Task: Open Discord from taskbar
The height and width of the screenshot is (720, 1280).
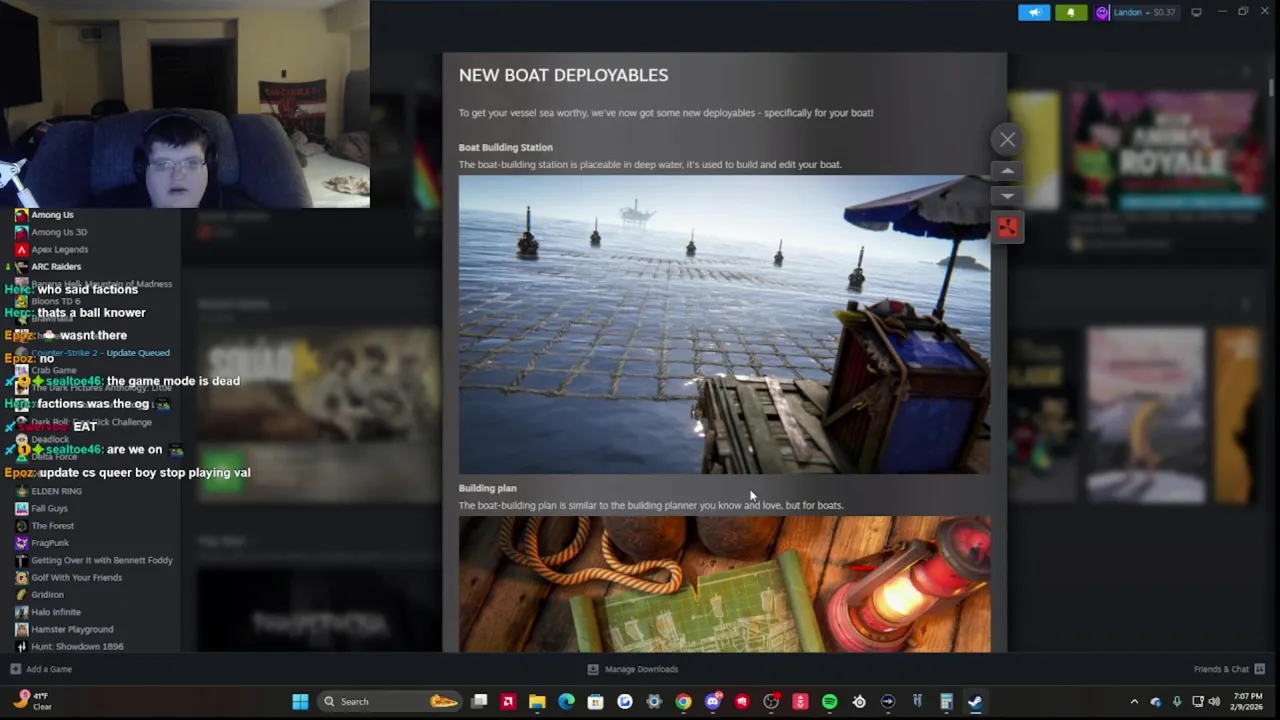Action: pos(712,701)
